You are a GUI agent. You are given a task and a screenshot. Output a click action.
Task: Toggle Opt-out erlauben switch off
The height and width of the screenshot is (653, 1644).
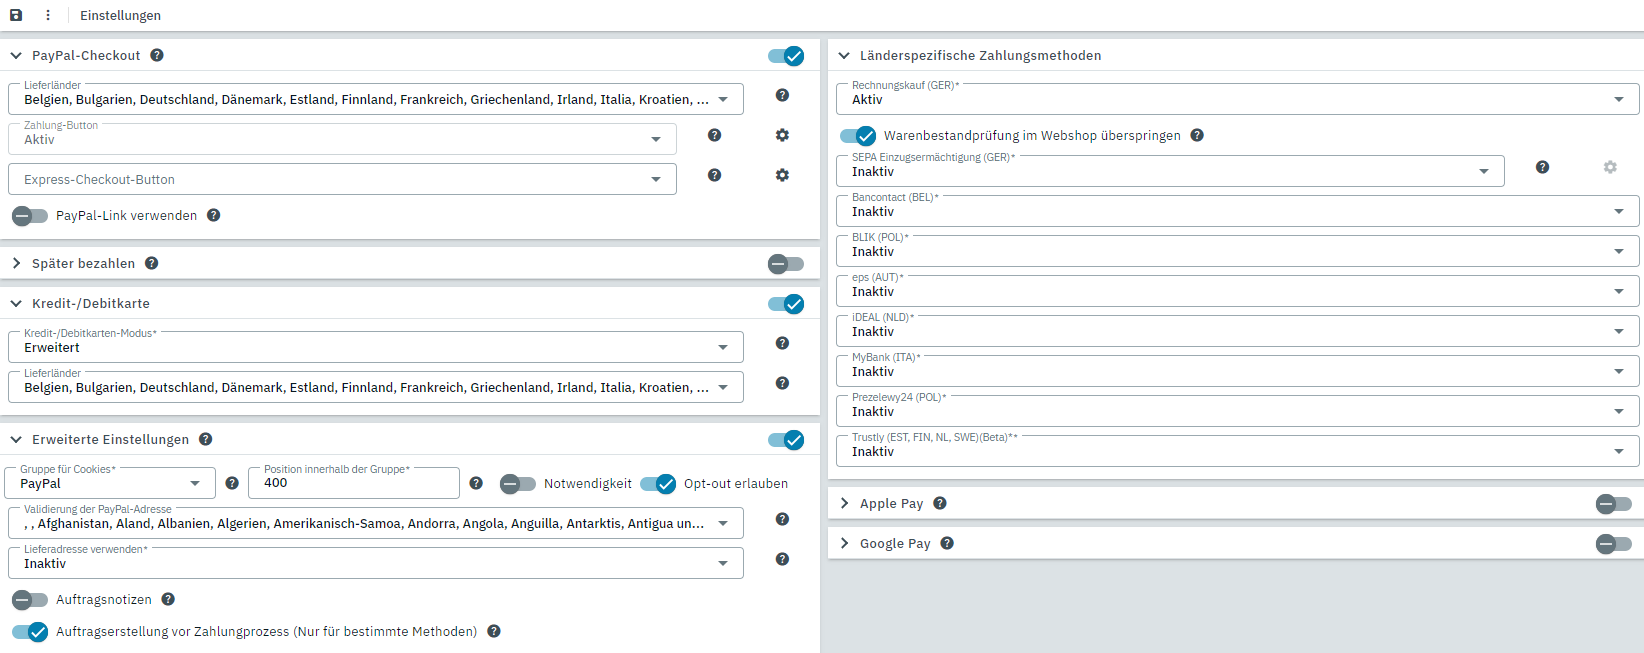pyautogui.click(x=658, y=484)
